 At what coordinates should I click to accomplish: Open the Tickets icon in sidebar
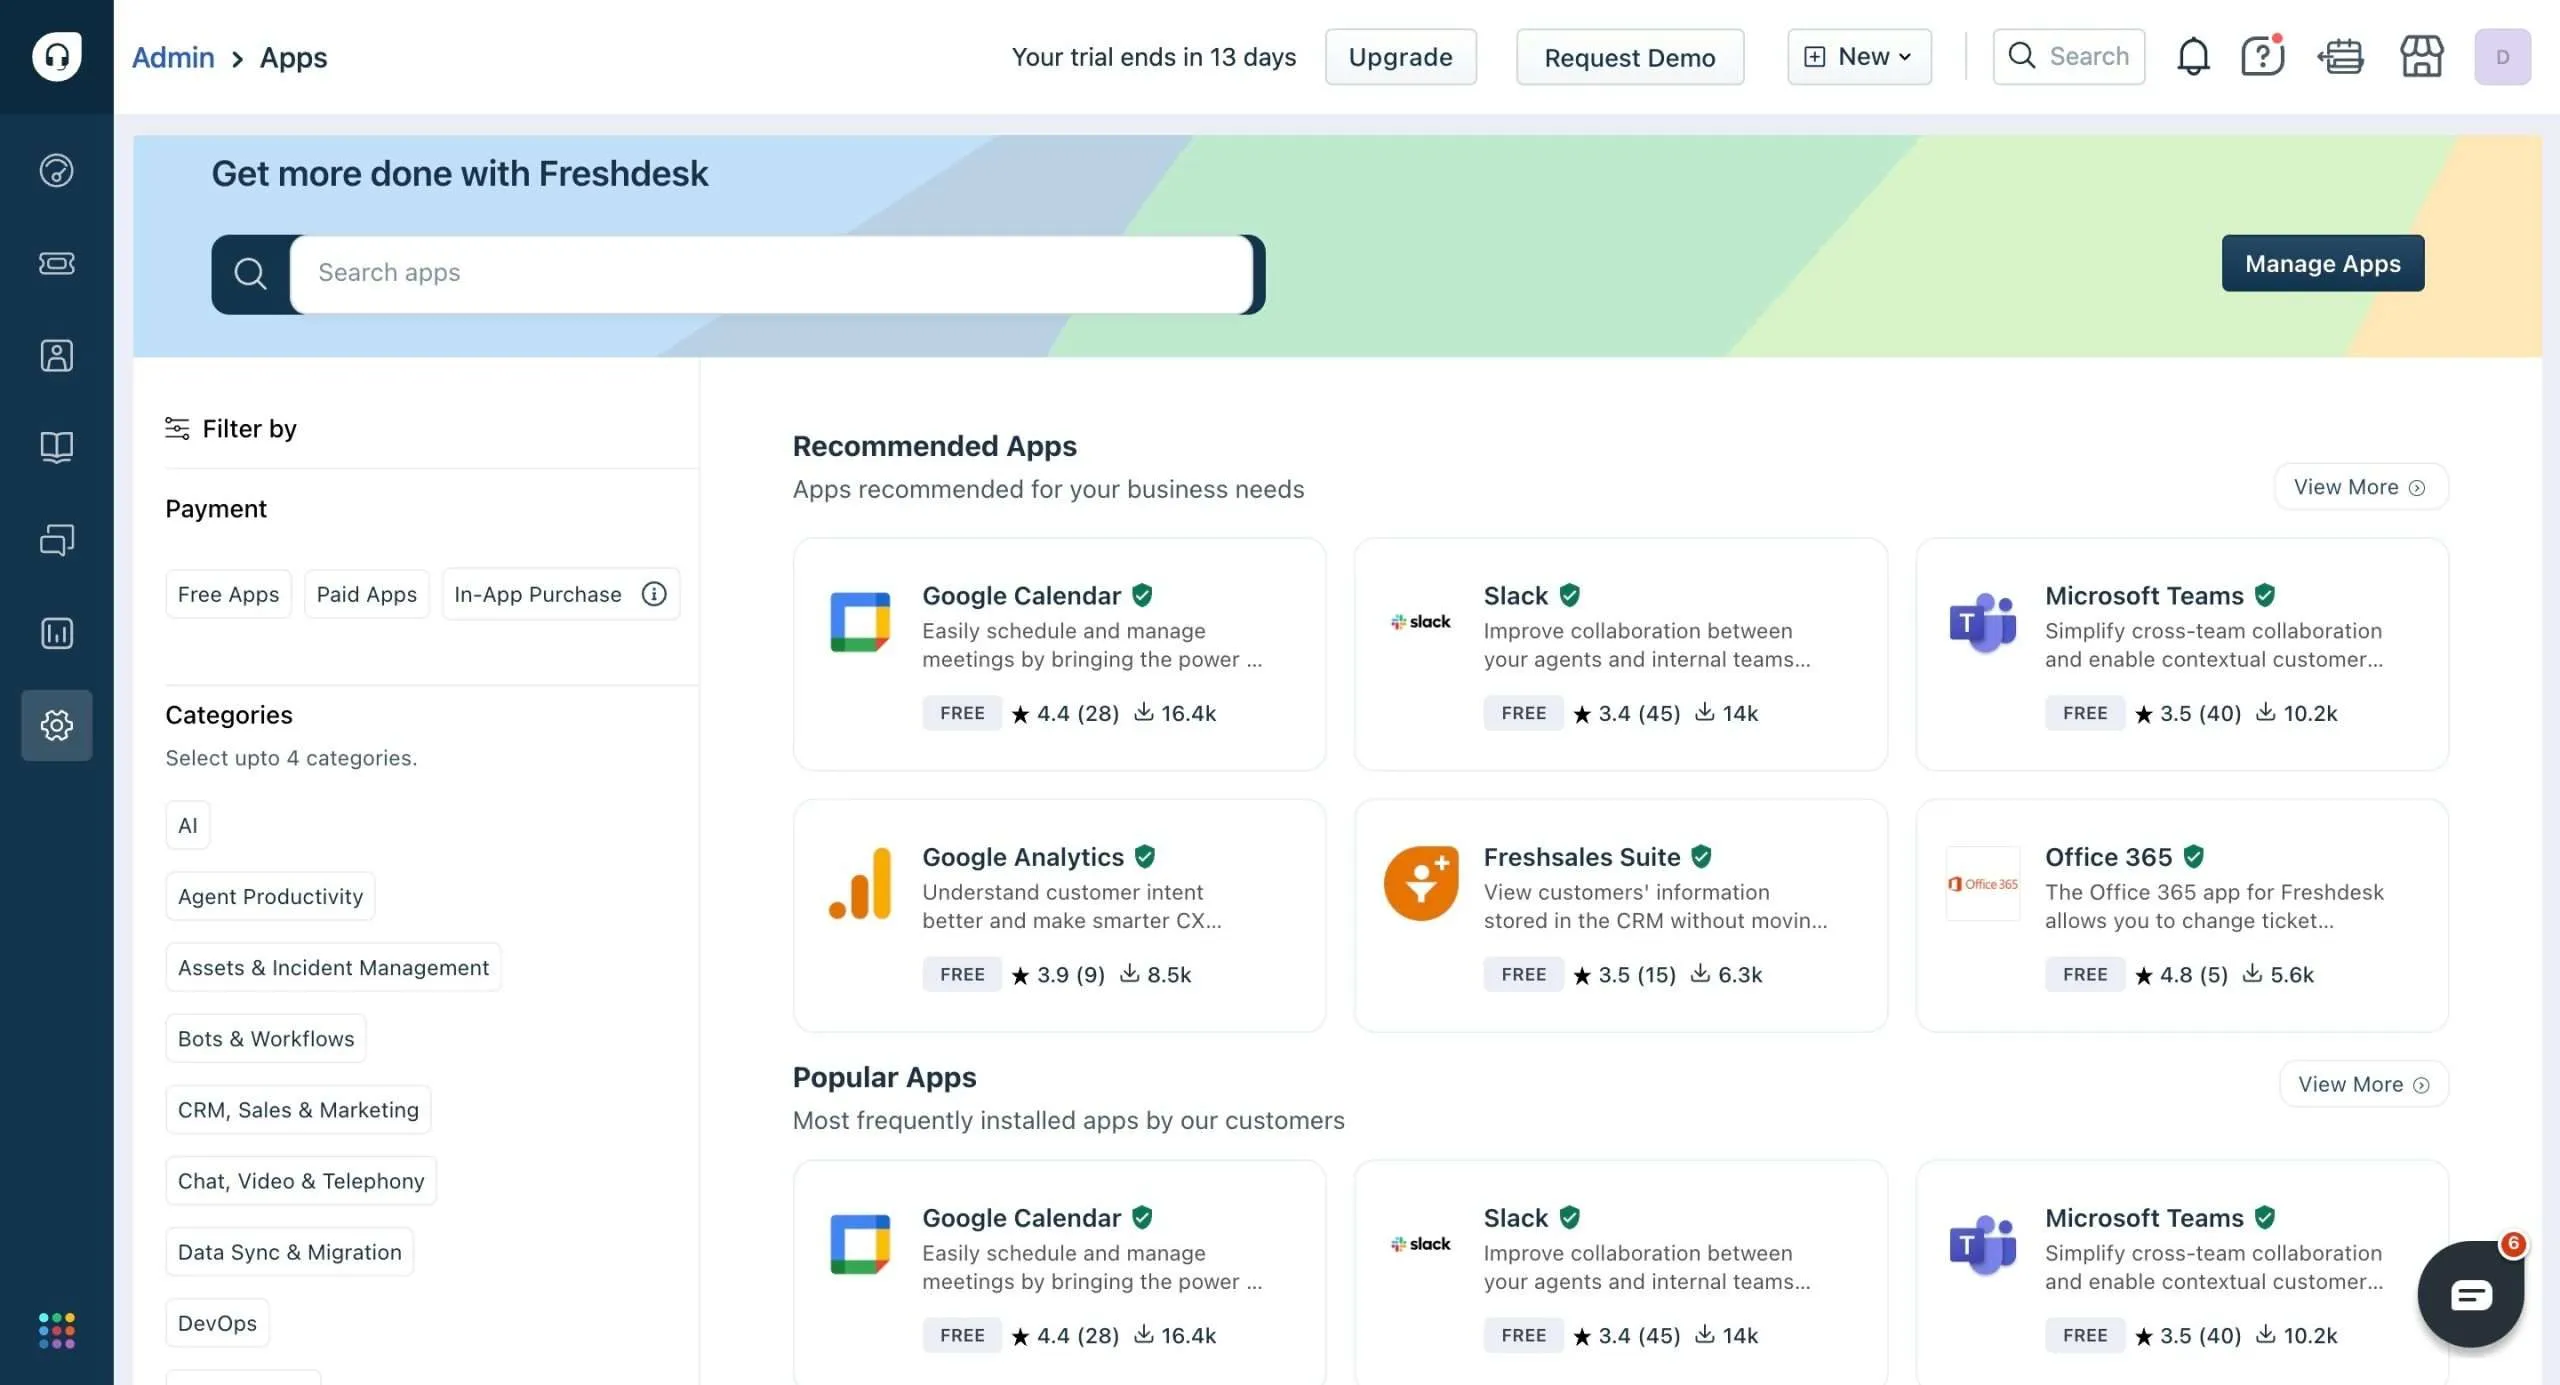coord(56,263)
